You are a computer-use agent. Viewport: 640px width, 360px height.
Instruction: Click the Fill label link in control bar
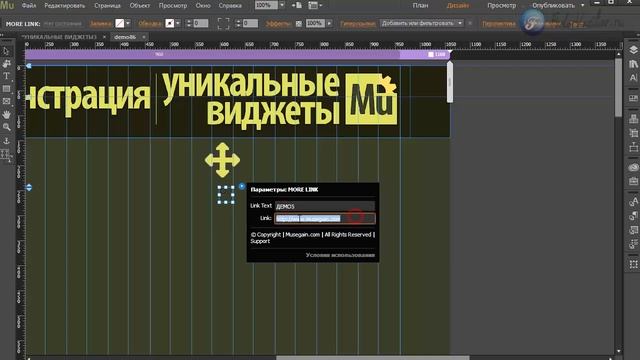(100, 24)
